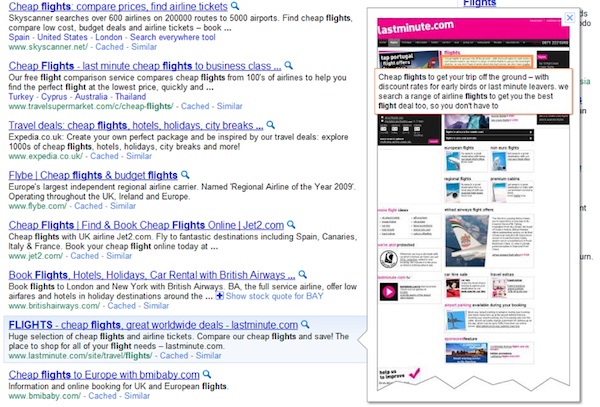Close the lastminute.com preview popup
Screen dimensions: 600x407
569,17
